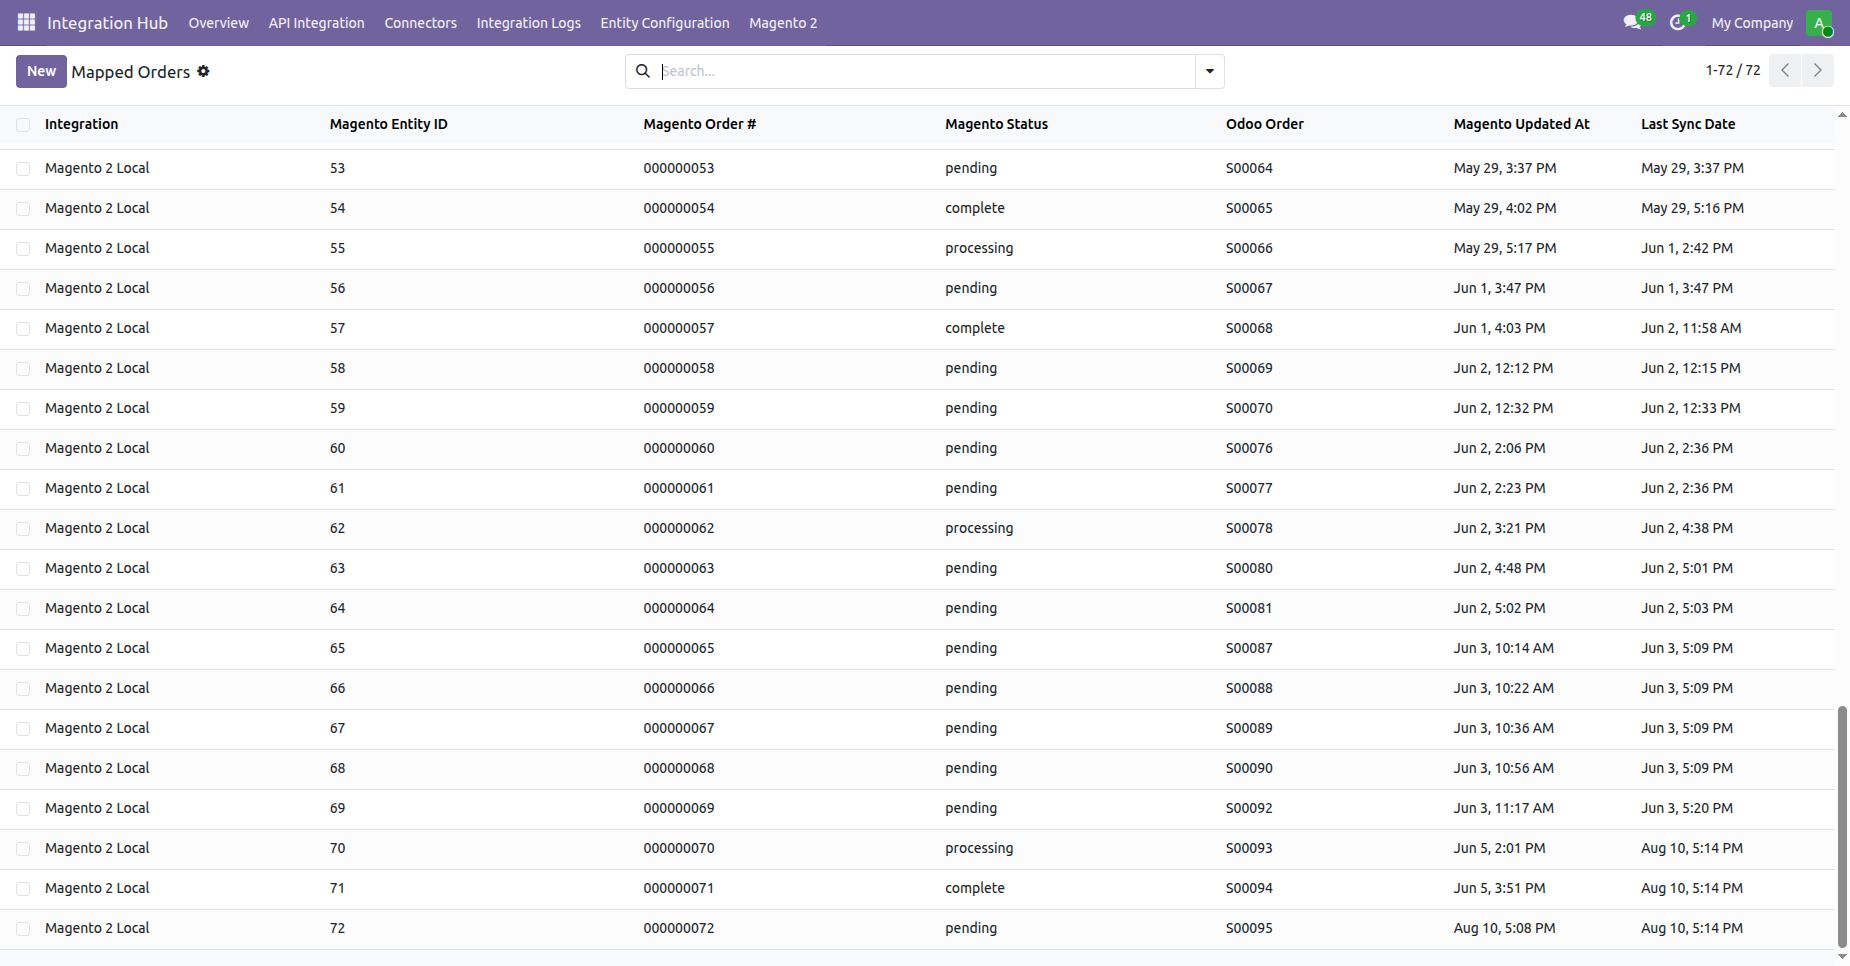This screenshot has height=966, width=1850.
Task: Go to the next page arrow
Action: pos(1818,70)
